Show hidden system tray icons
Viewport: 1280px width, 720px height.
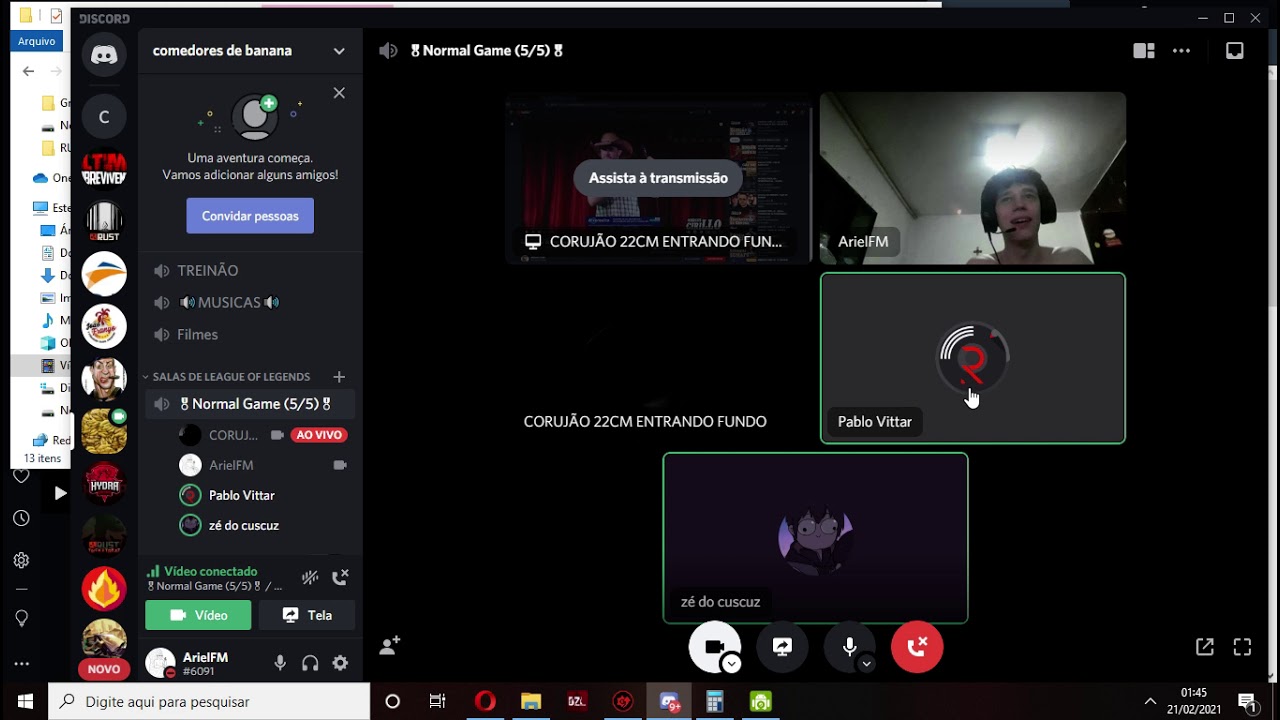coord(1150,702)
